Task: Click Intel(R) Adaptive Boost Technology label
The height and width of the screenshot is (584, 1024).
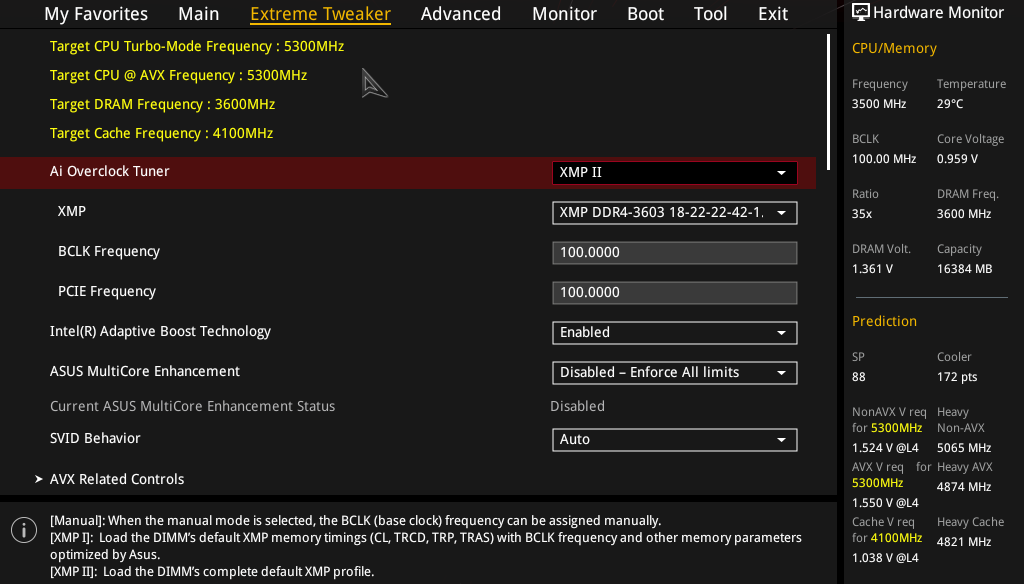Action: click(160, 331)
